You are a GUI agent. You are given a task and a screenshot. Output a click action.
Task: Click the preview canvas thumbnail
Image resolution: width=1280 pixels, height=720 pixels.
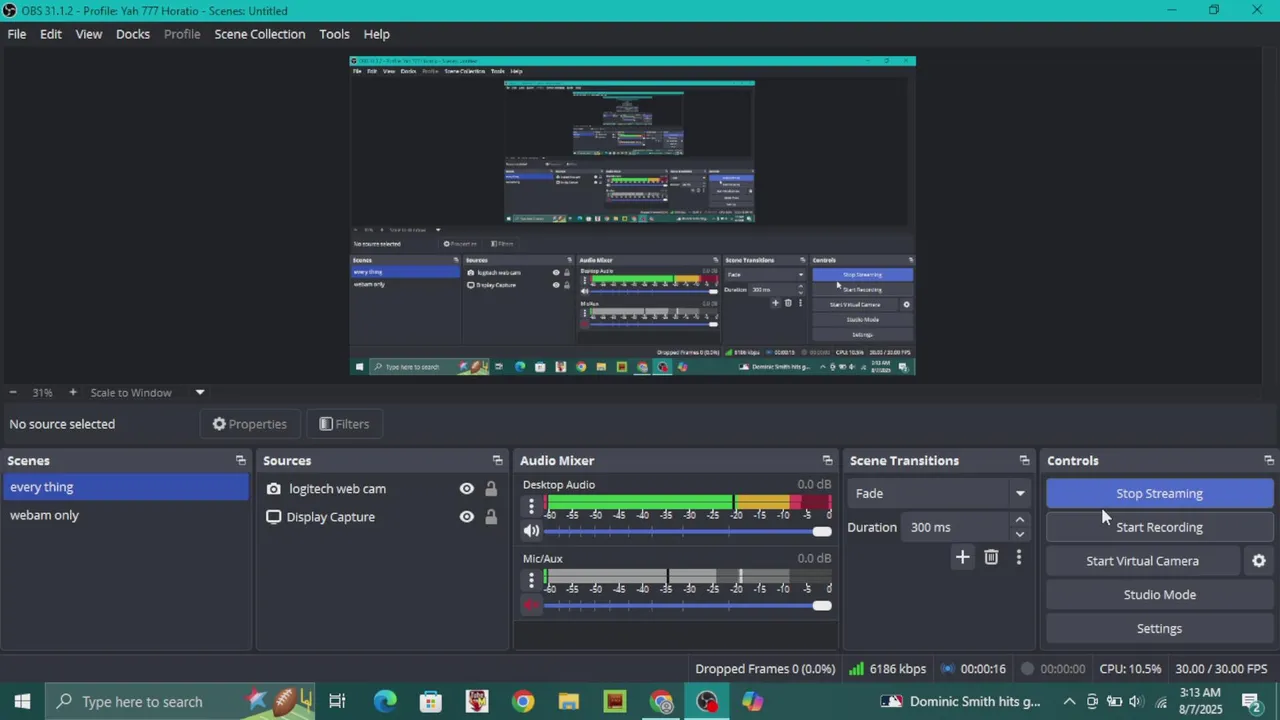tap(632, 216)
